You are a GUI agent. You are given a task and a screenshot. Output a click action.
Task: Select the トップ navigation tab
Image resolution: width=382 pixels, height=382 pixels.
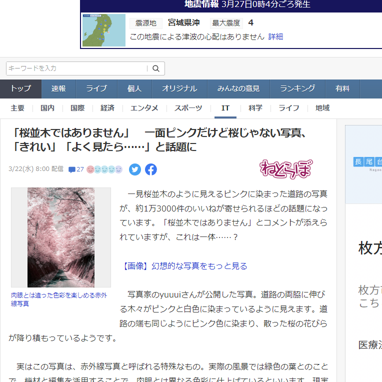tap(21, 89)
